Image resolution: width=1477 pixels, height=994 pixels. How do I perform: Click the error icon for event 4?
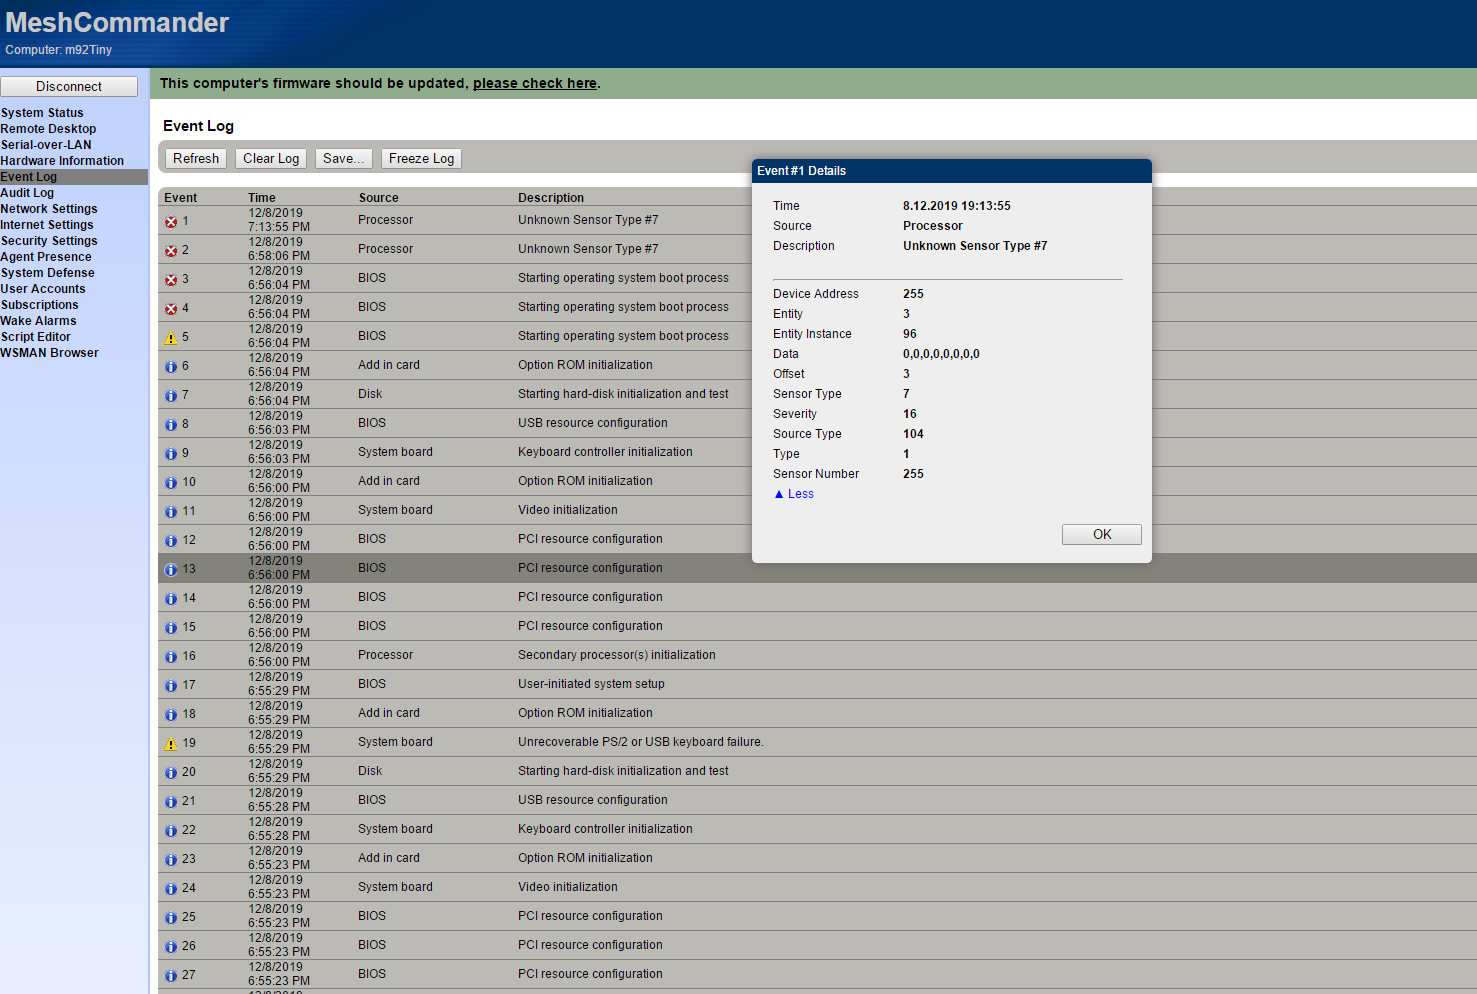171,309
